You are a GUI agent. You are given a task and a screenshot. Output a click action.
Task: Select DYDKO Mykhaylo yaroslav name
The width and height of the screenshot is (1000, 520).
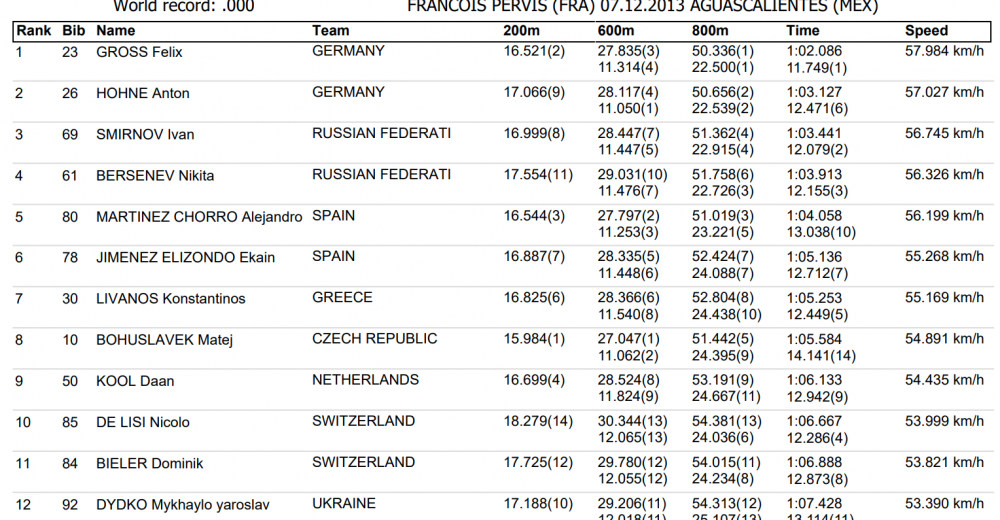(x=182, y=505)
